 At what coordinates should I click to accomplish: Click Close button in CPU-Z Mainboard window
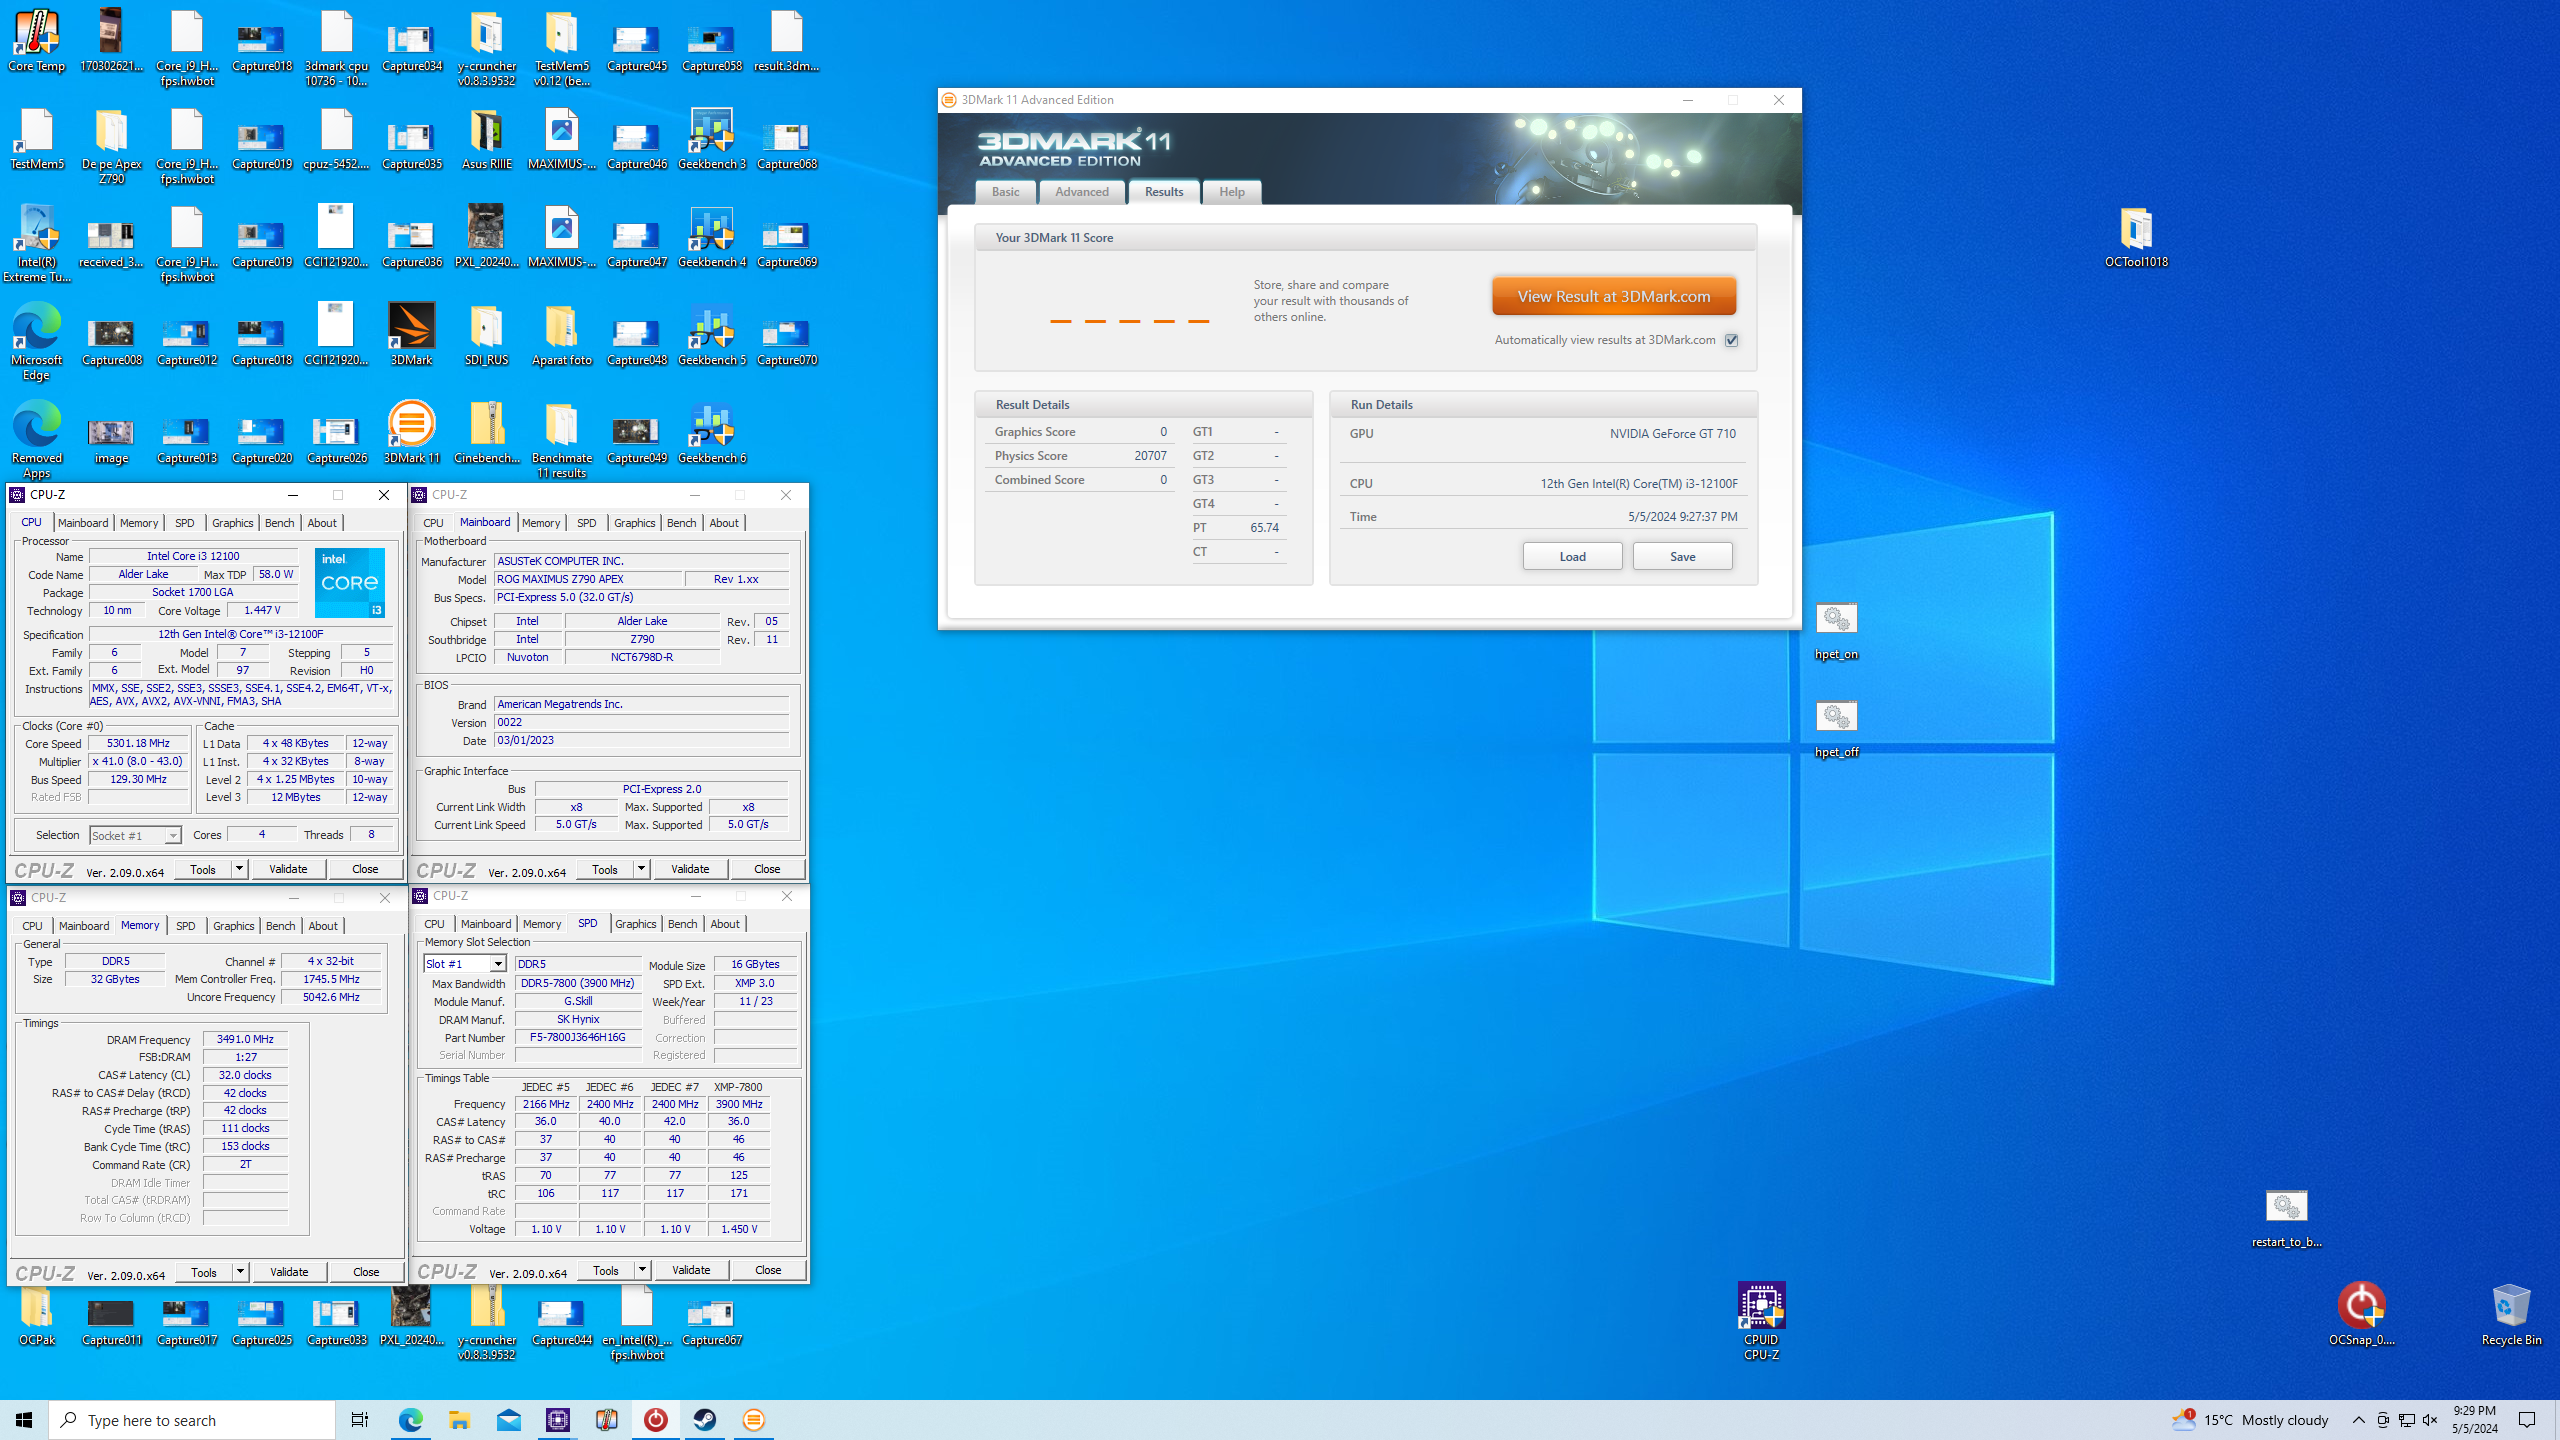(x=767, y=869)
